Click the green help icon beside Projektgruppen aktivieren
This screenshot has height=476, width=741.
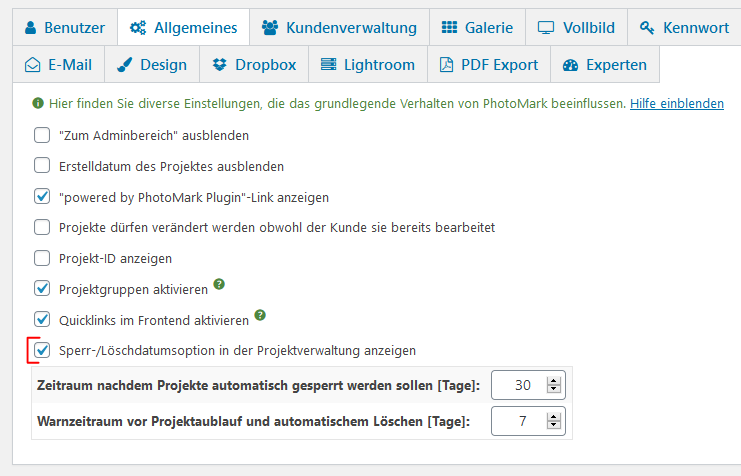point(219,285)
